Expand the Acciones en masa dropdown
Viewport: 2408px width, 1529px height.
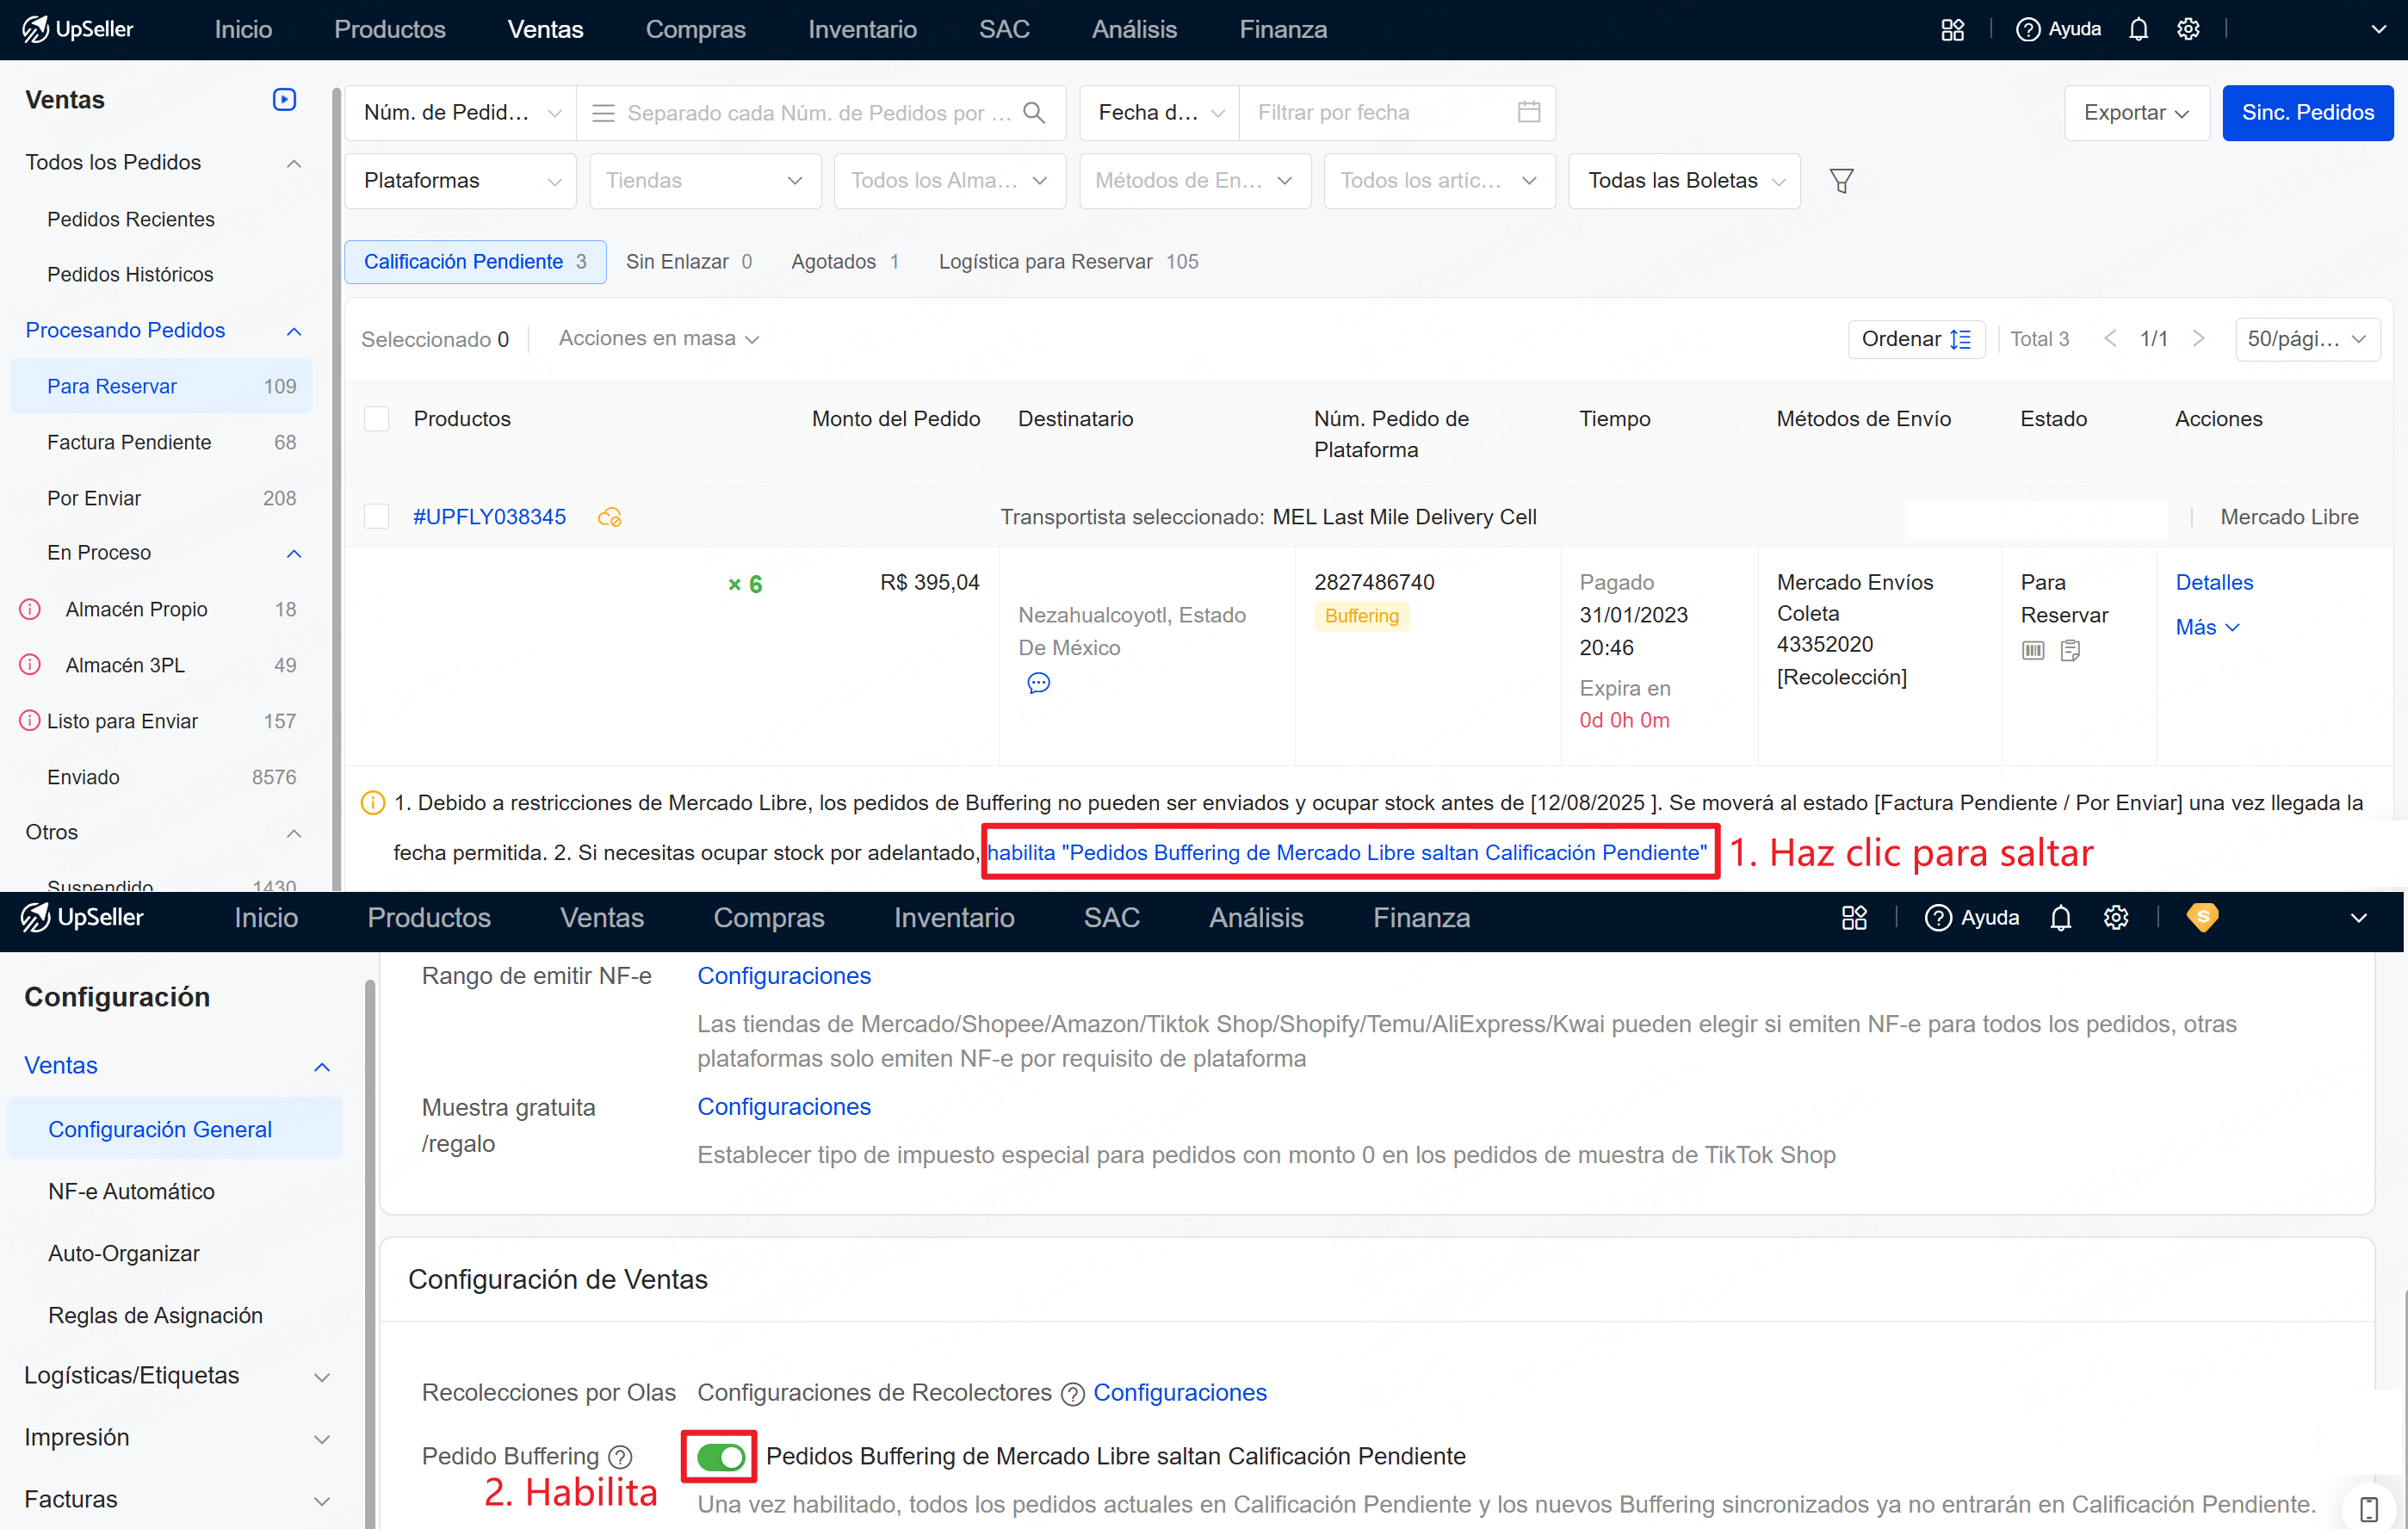(658, 339)
